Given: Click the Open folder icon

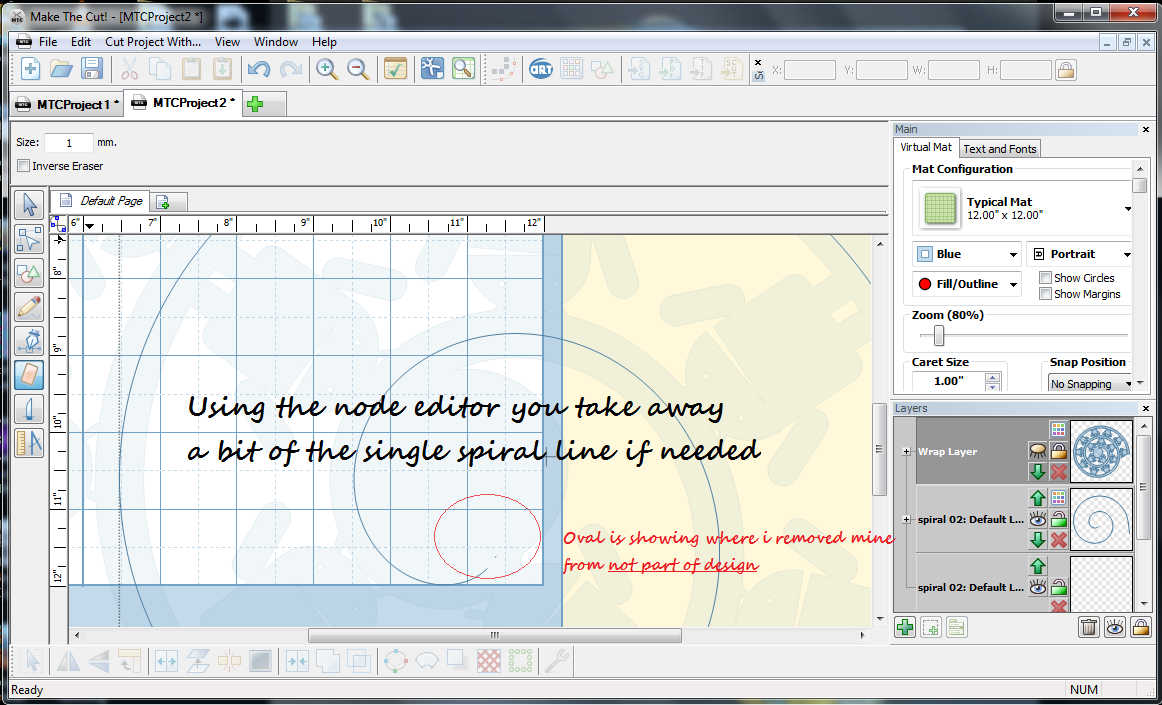Looking at the screenshot, I should (x=61, y=69).
